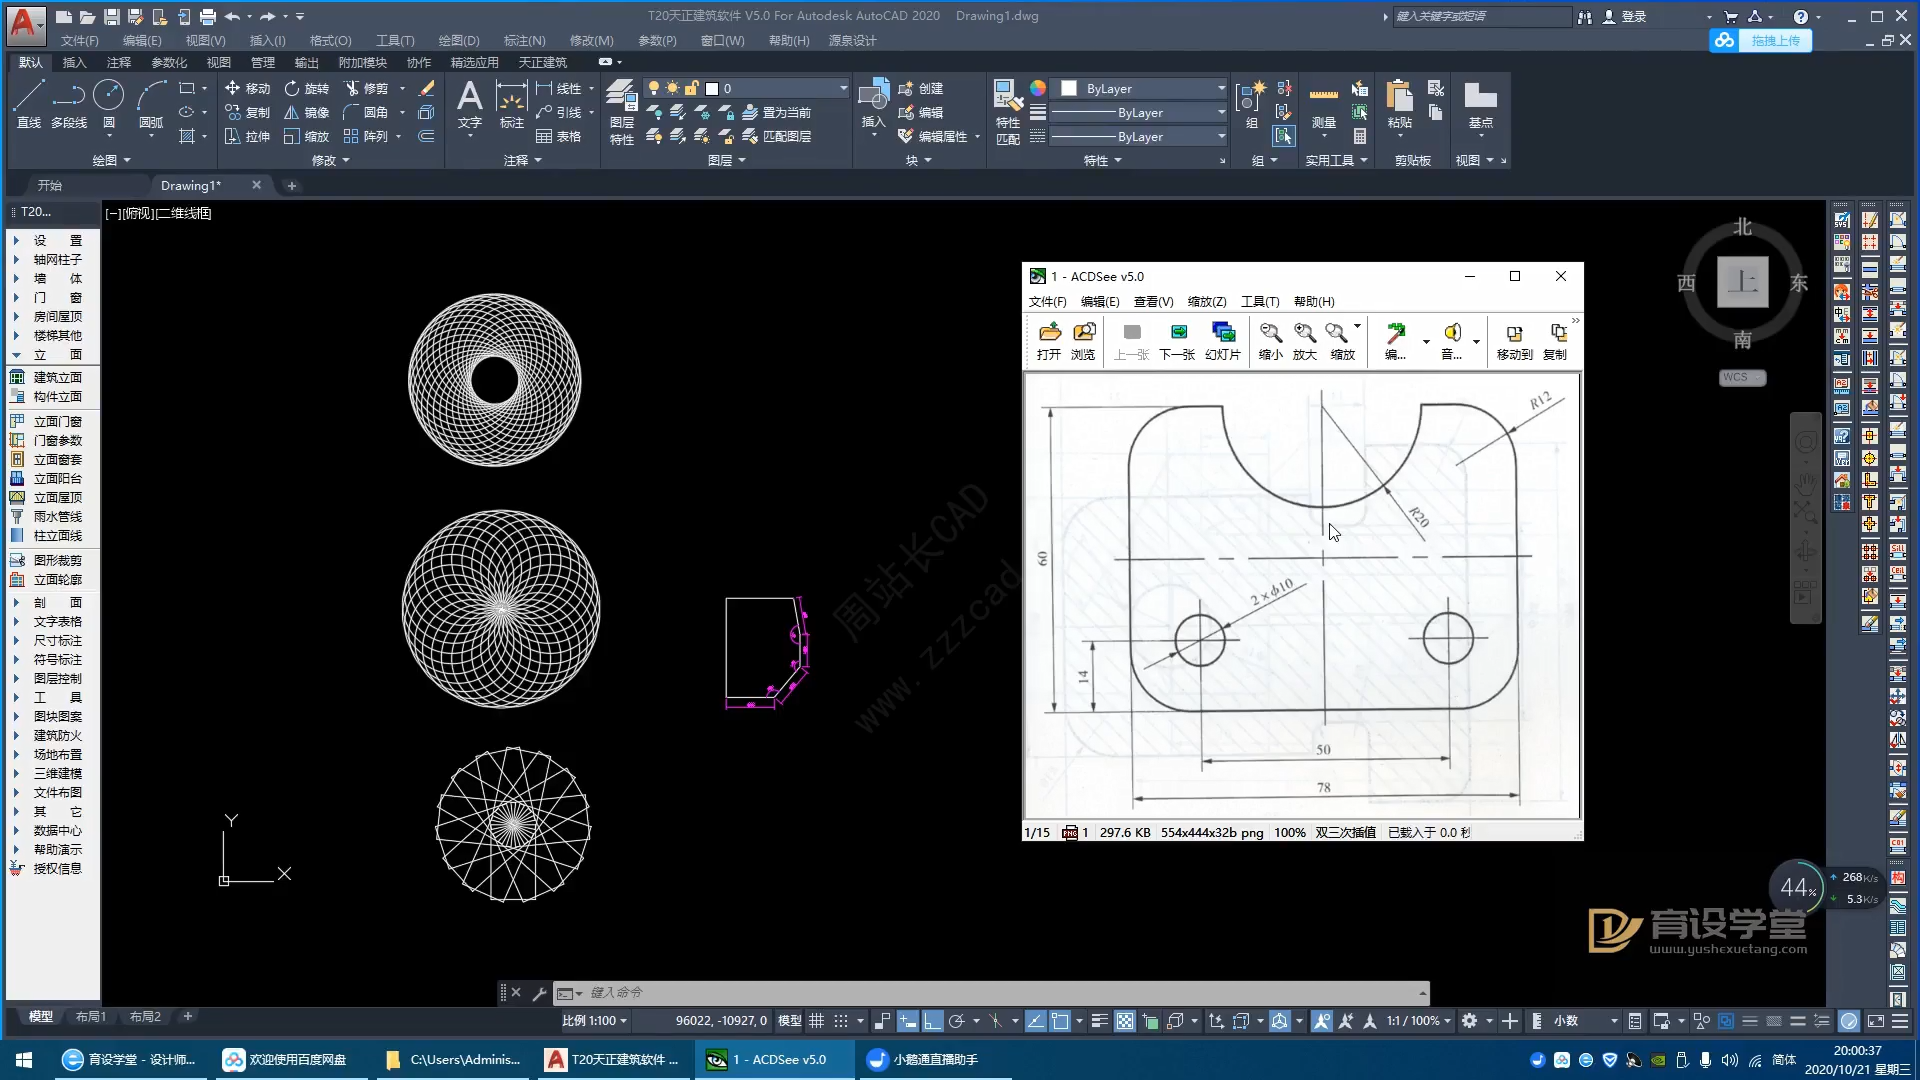This screenshot has width=1920, height=1080.
Task: Switch to the 注释 ribbon tab
Action: [119, 62]
